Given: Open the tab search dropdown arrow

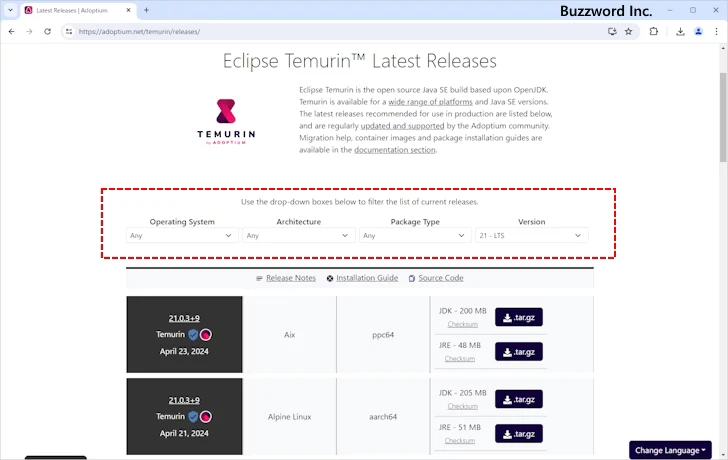Looking at the screenshot, I should click(10, 10).
